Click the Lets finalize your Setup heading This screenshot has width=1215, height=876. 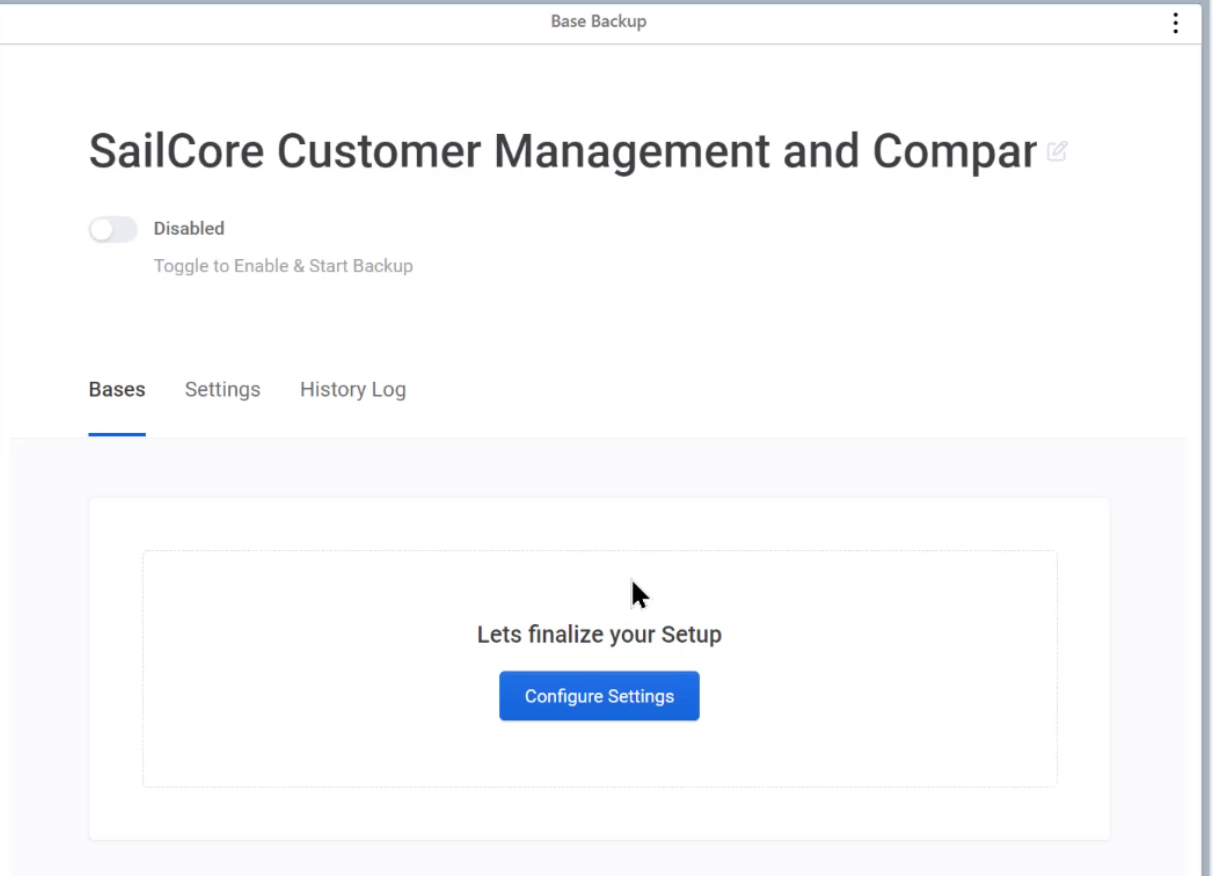pos(599,634)
